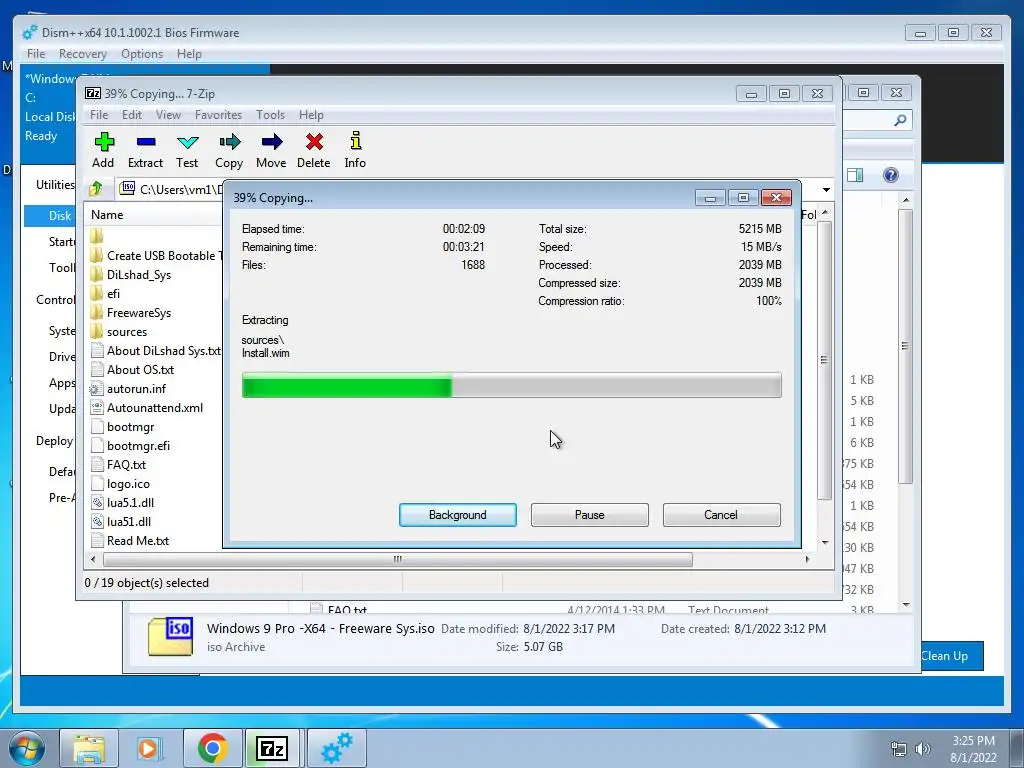Select the bootmgr.efi file
This screenshot has width=1024, height=768.
131,445
